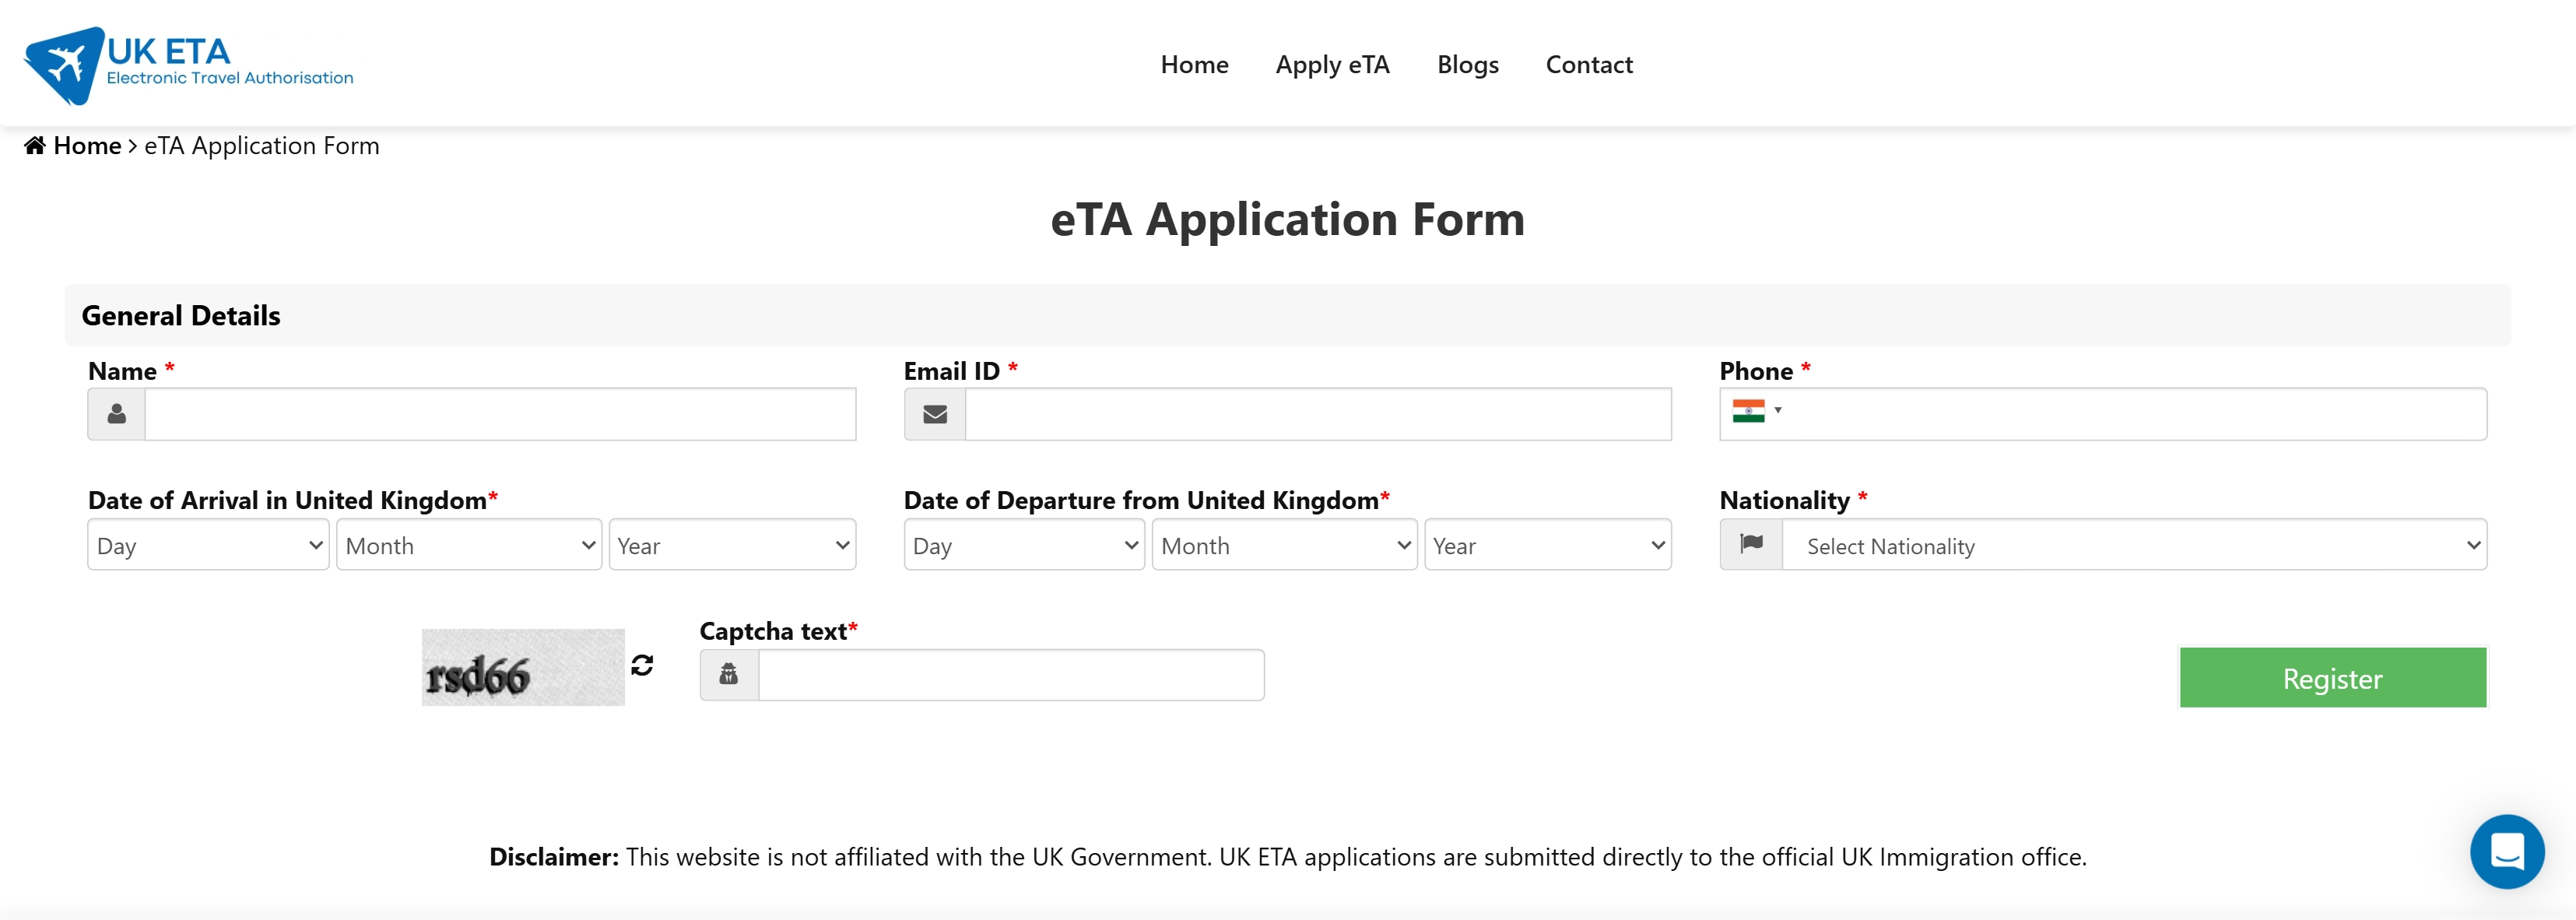Open the India flag country code selector
The image size is (2576, 920).
pyautogui.click(x=1756, y=411)
